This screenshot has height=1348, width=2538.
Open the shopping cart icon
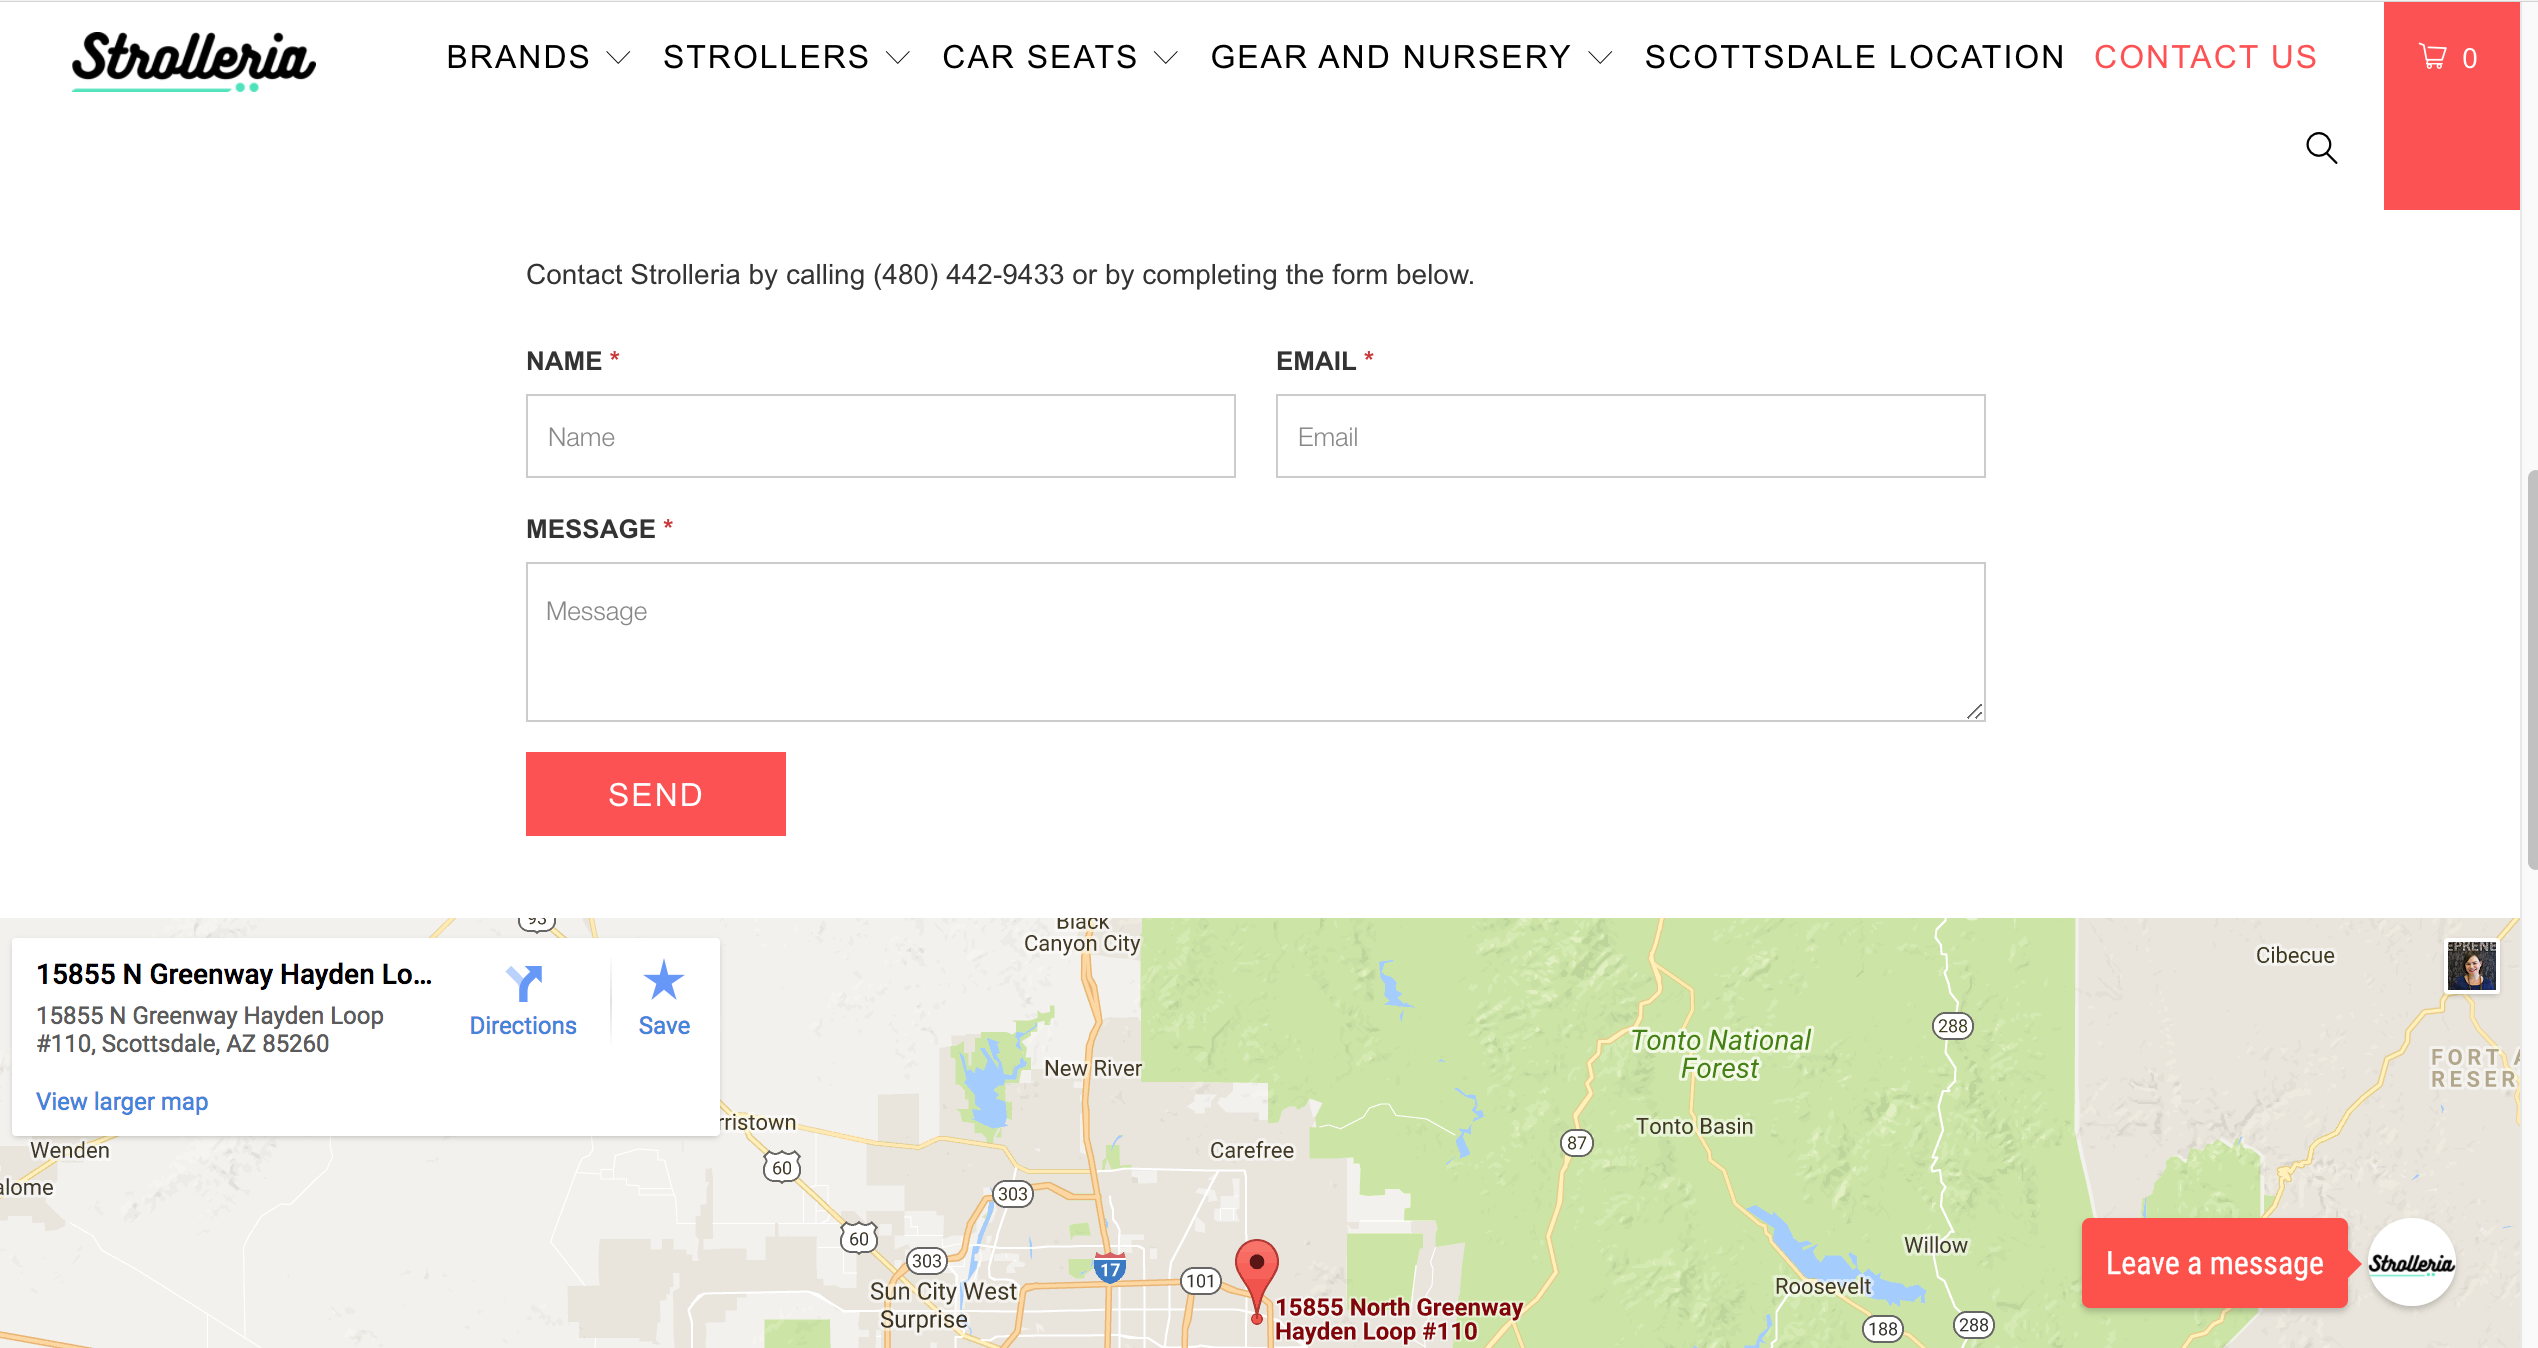coord(2432,57)
